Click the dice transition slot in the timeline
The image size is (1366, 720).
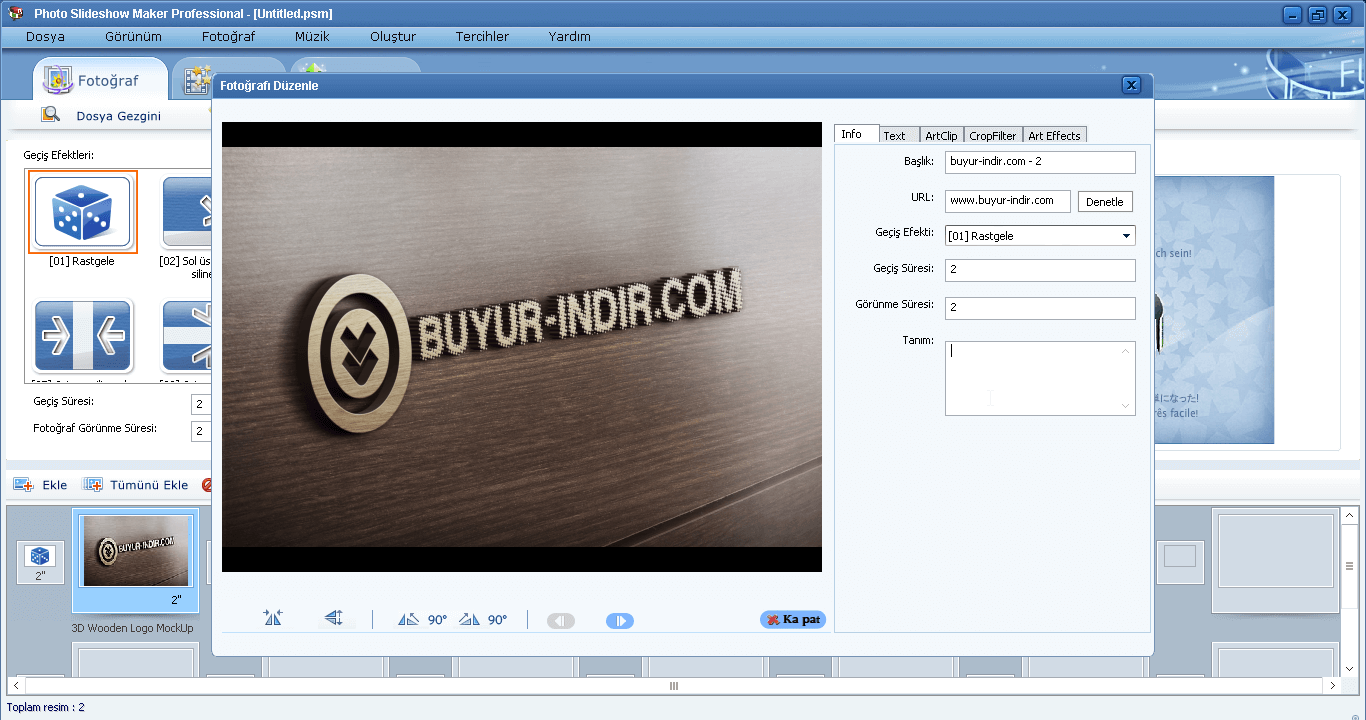click(x=40, y=562)
